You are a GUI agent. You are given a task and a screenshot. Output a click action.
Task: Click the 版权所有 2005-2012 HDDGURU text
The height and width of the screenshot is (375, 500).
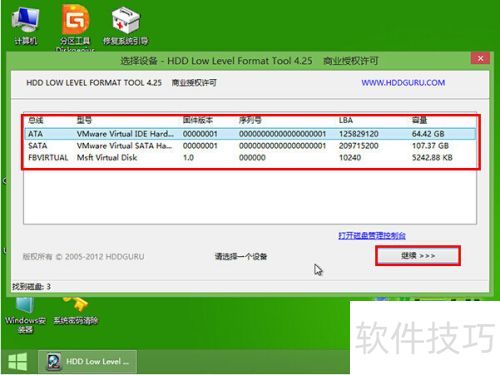point(83,257)
